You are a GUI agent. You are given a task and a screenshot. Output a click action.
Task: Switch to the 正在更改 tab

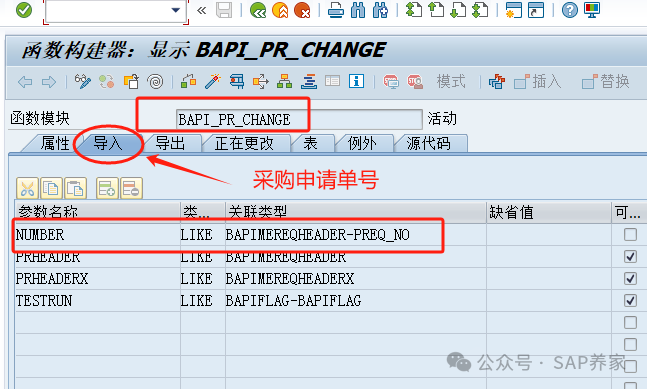[x=244, y=144]
